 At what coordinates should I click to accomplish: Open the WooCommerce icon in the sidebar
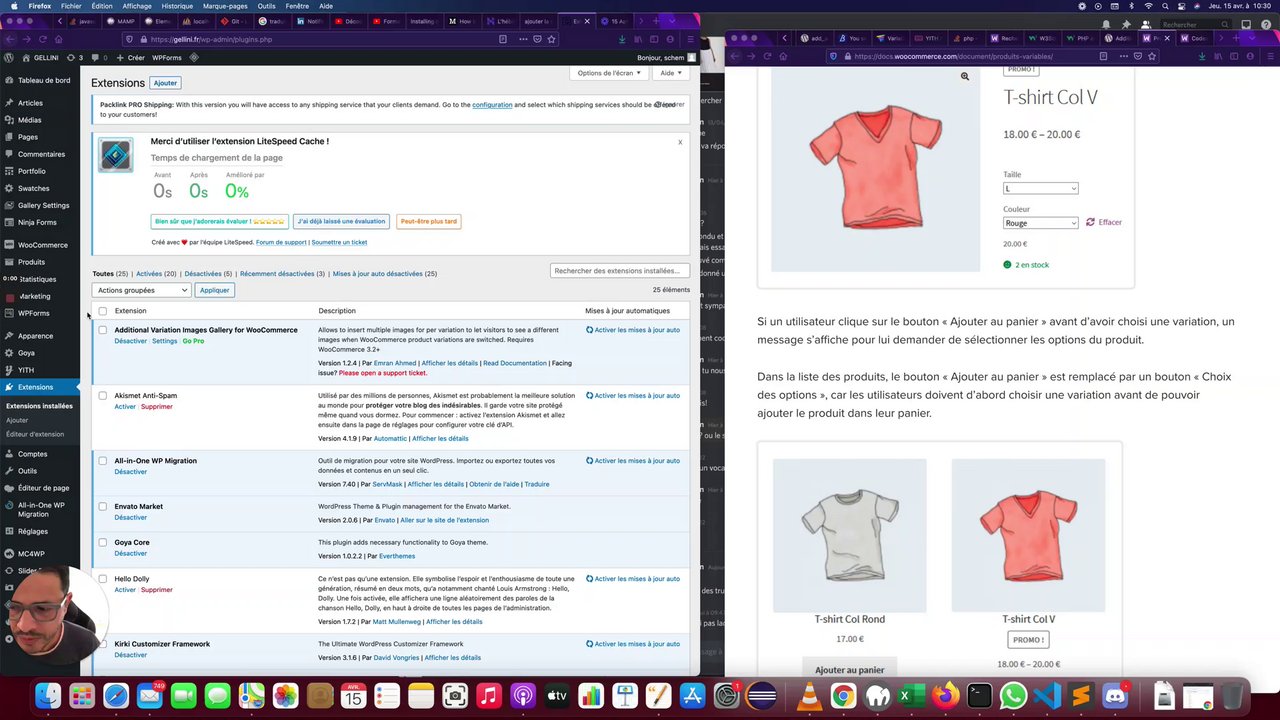pyautogui.click(x=9, y=245)
